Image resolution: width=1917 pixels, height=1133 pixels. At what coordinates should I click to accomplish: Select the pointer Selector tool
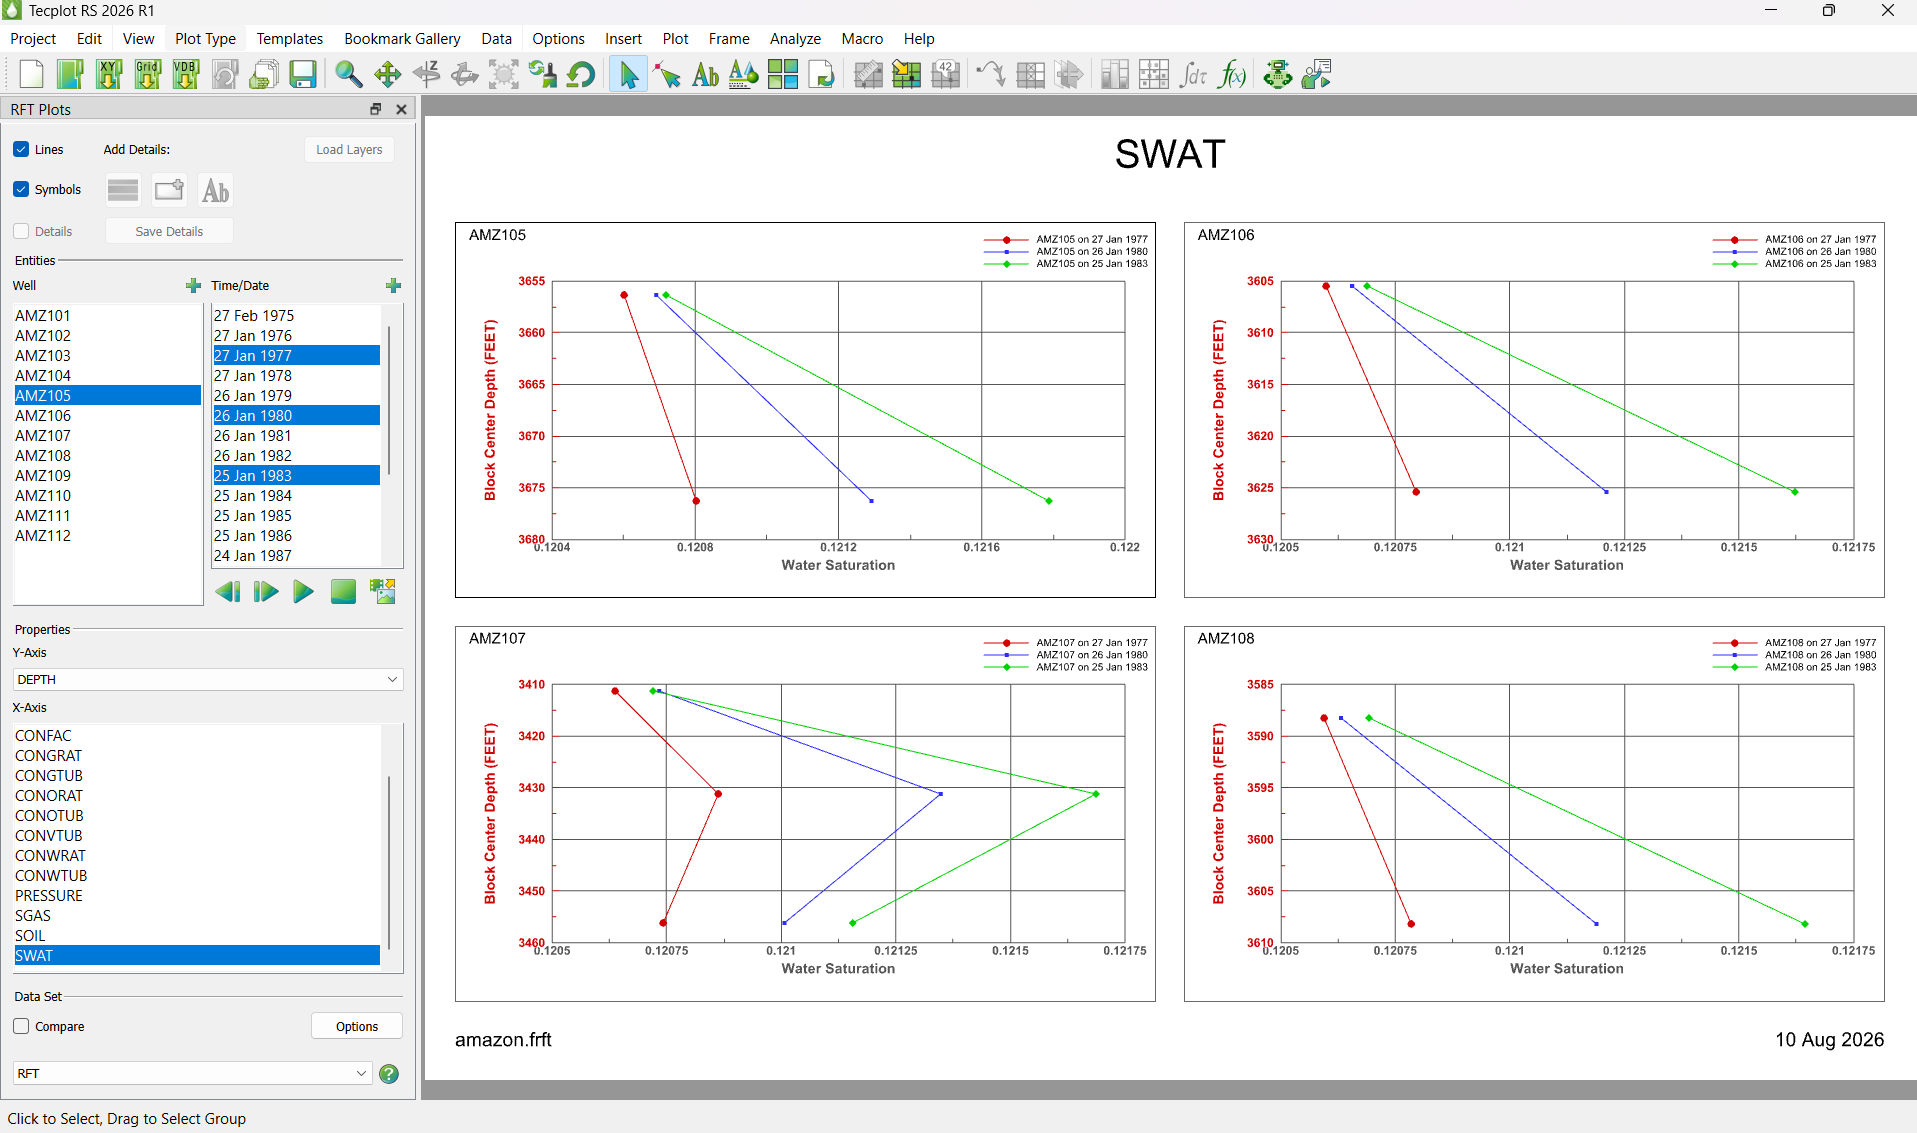(x=628, y=74)
